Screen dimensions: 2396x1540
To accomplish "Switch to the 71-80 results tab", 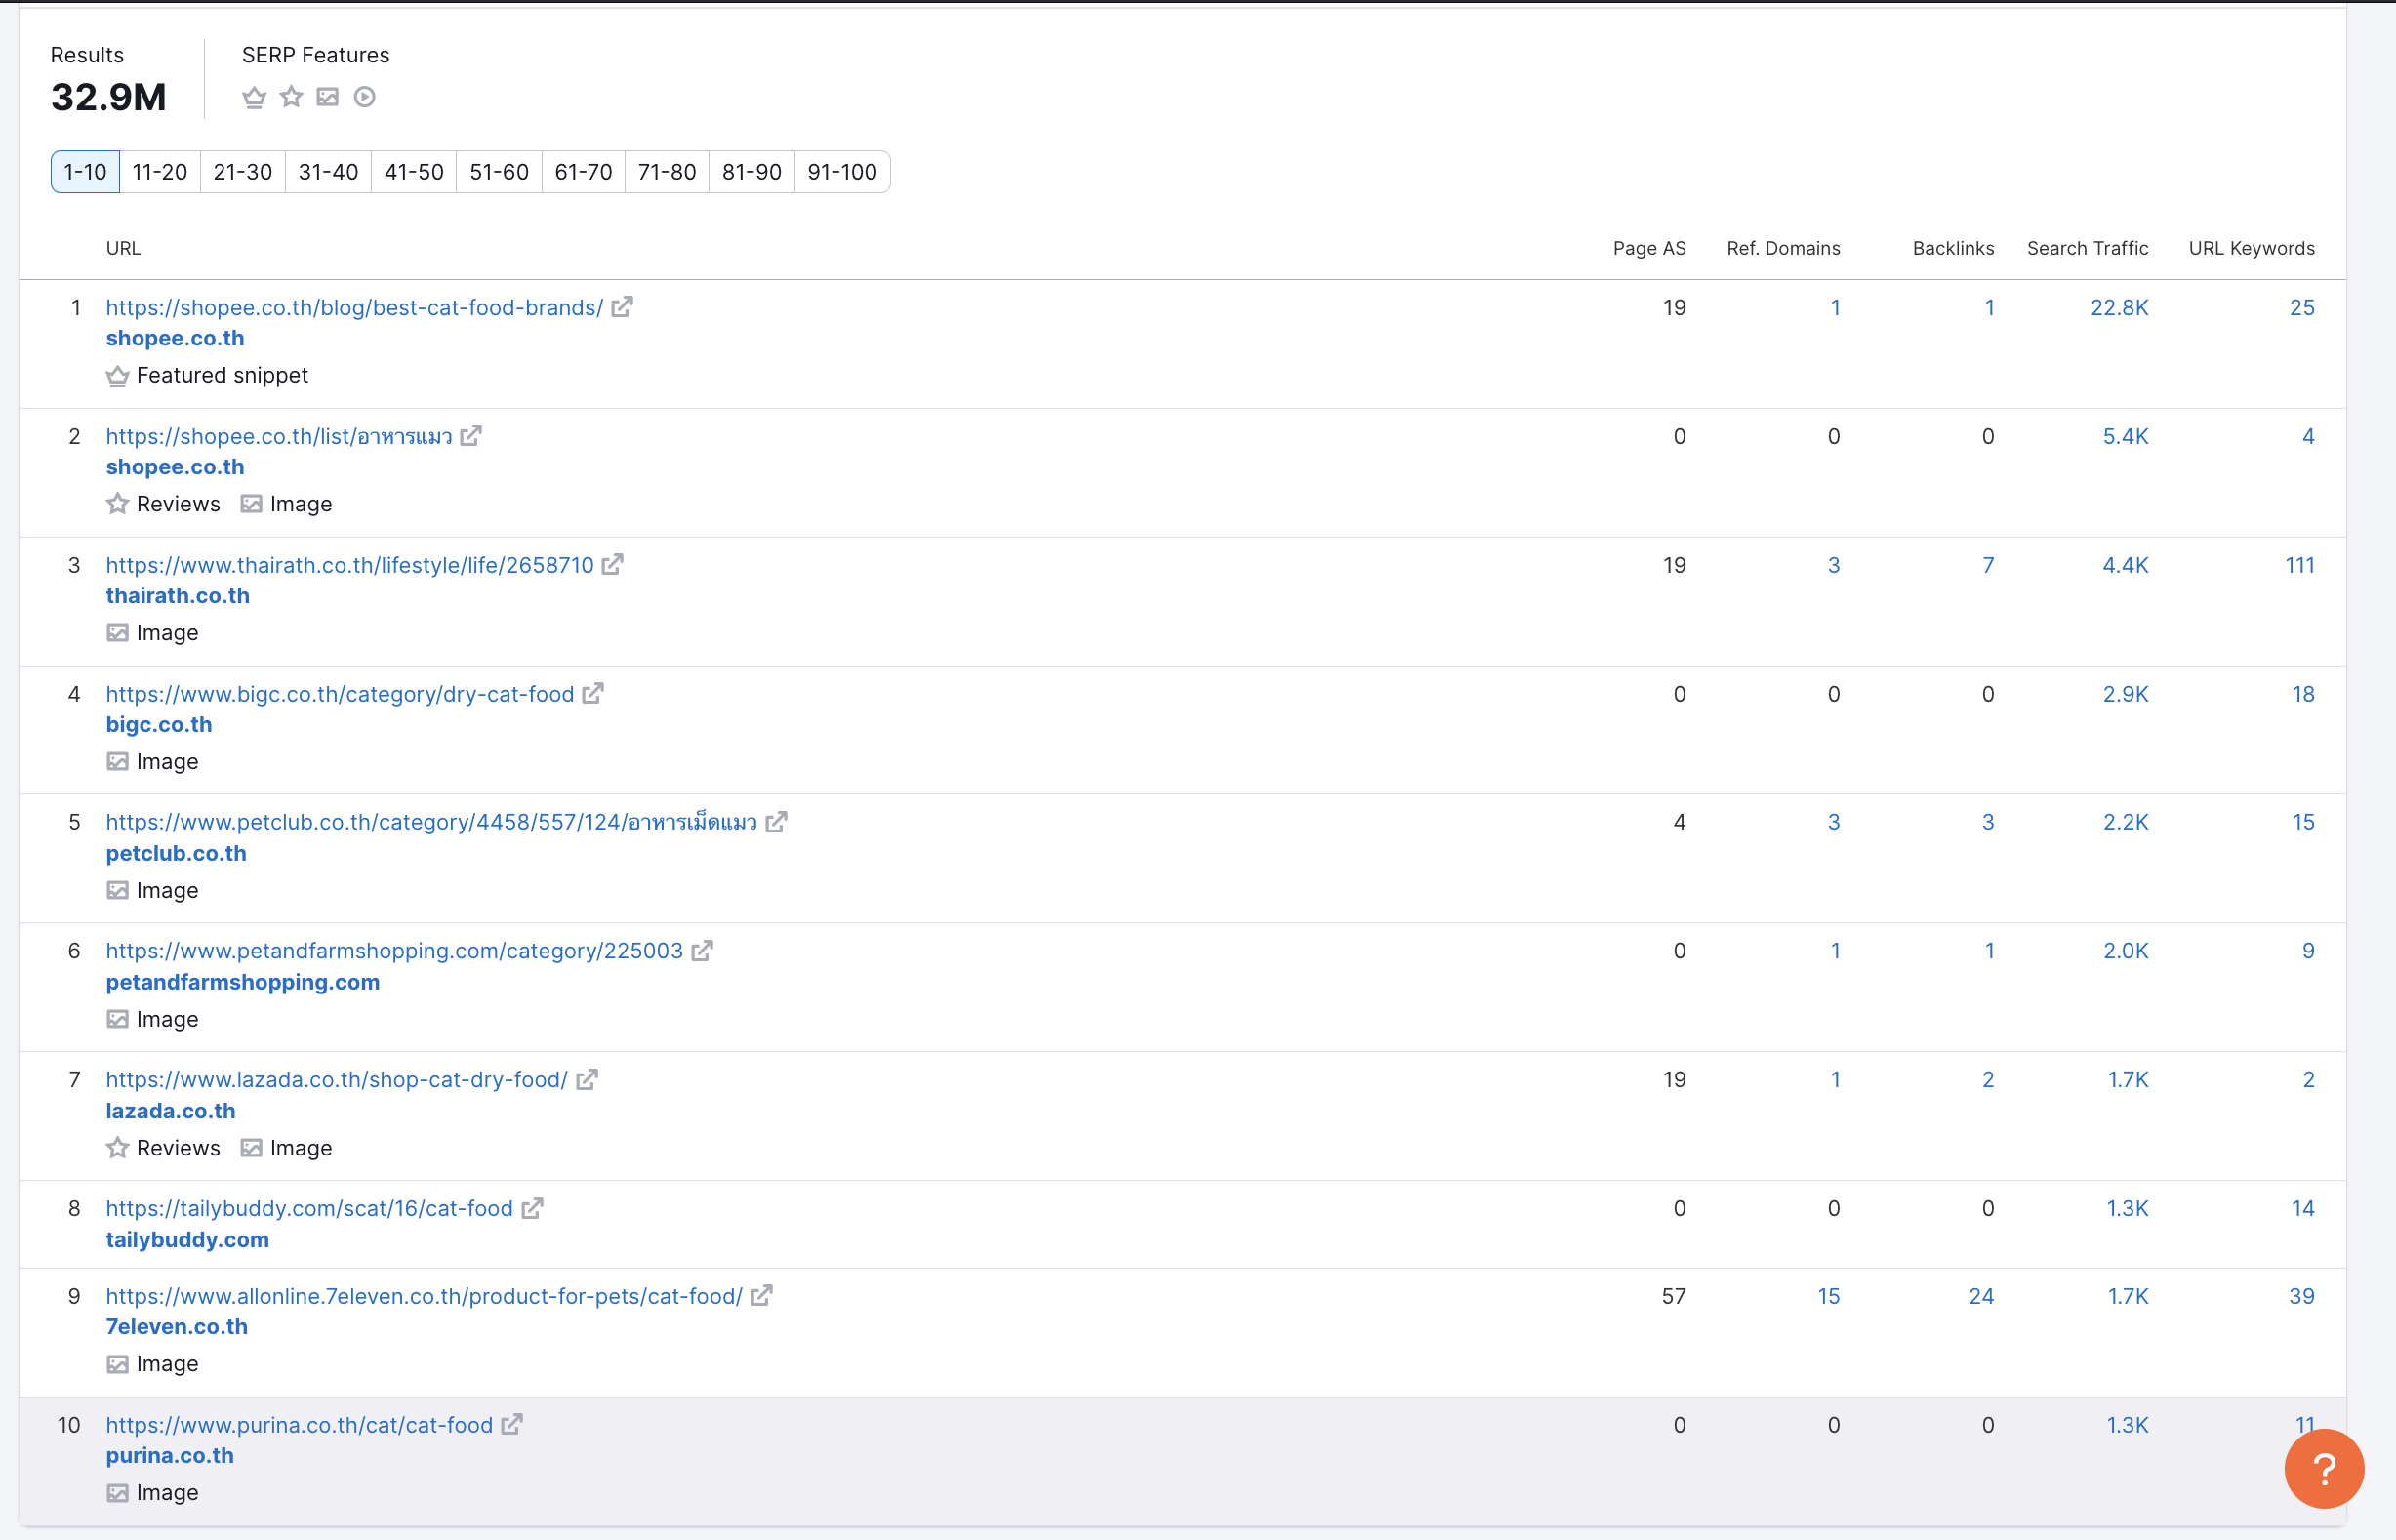I will 667,172.
